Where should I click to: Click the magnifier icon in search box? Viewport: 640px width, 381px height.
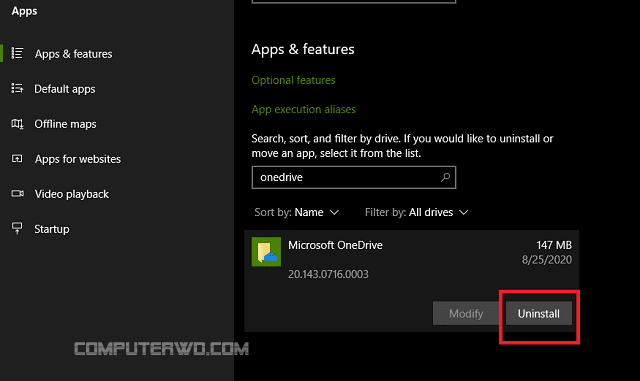pyautogui.click(x=445, y=177)
